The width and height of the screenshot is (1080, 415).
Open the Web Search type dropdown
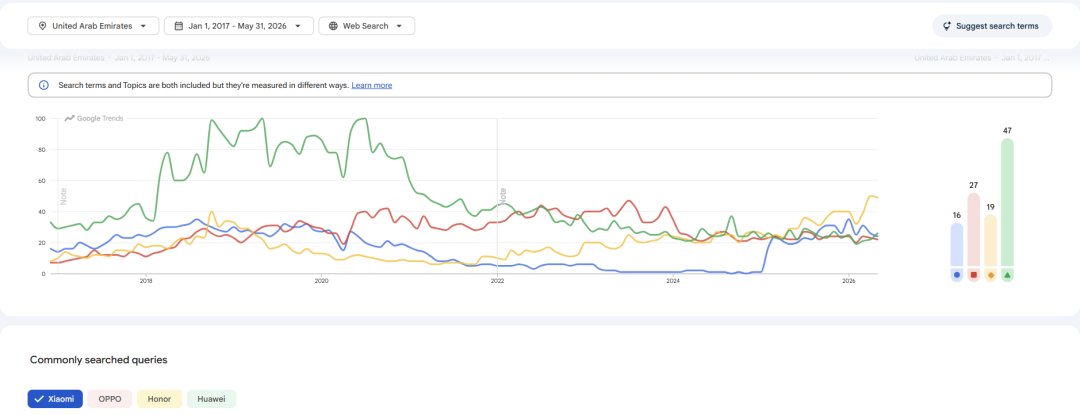[367, 26]
